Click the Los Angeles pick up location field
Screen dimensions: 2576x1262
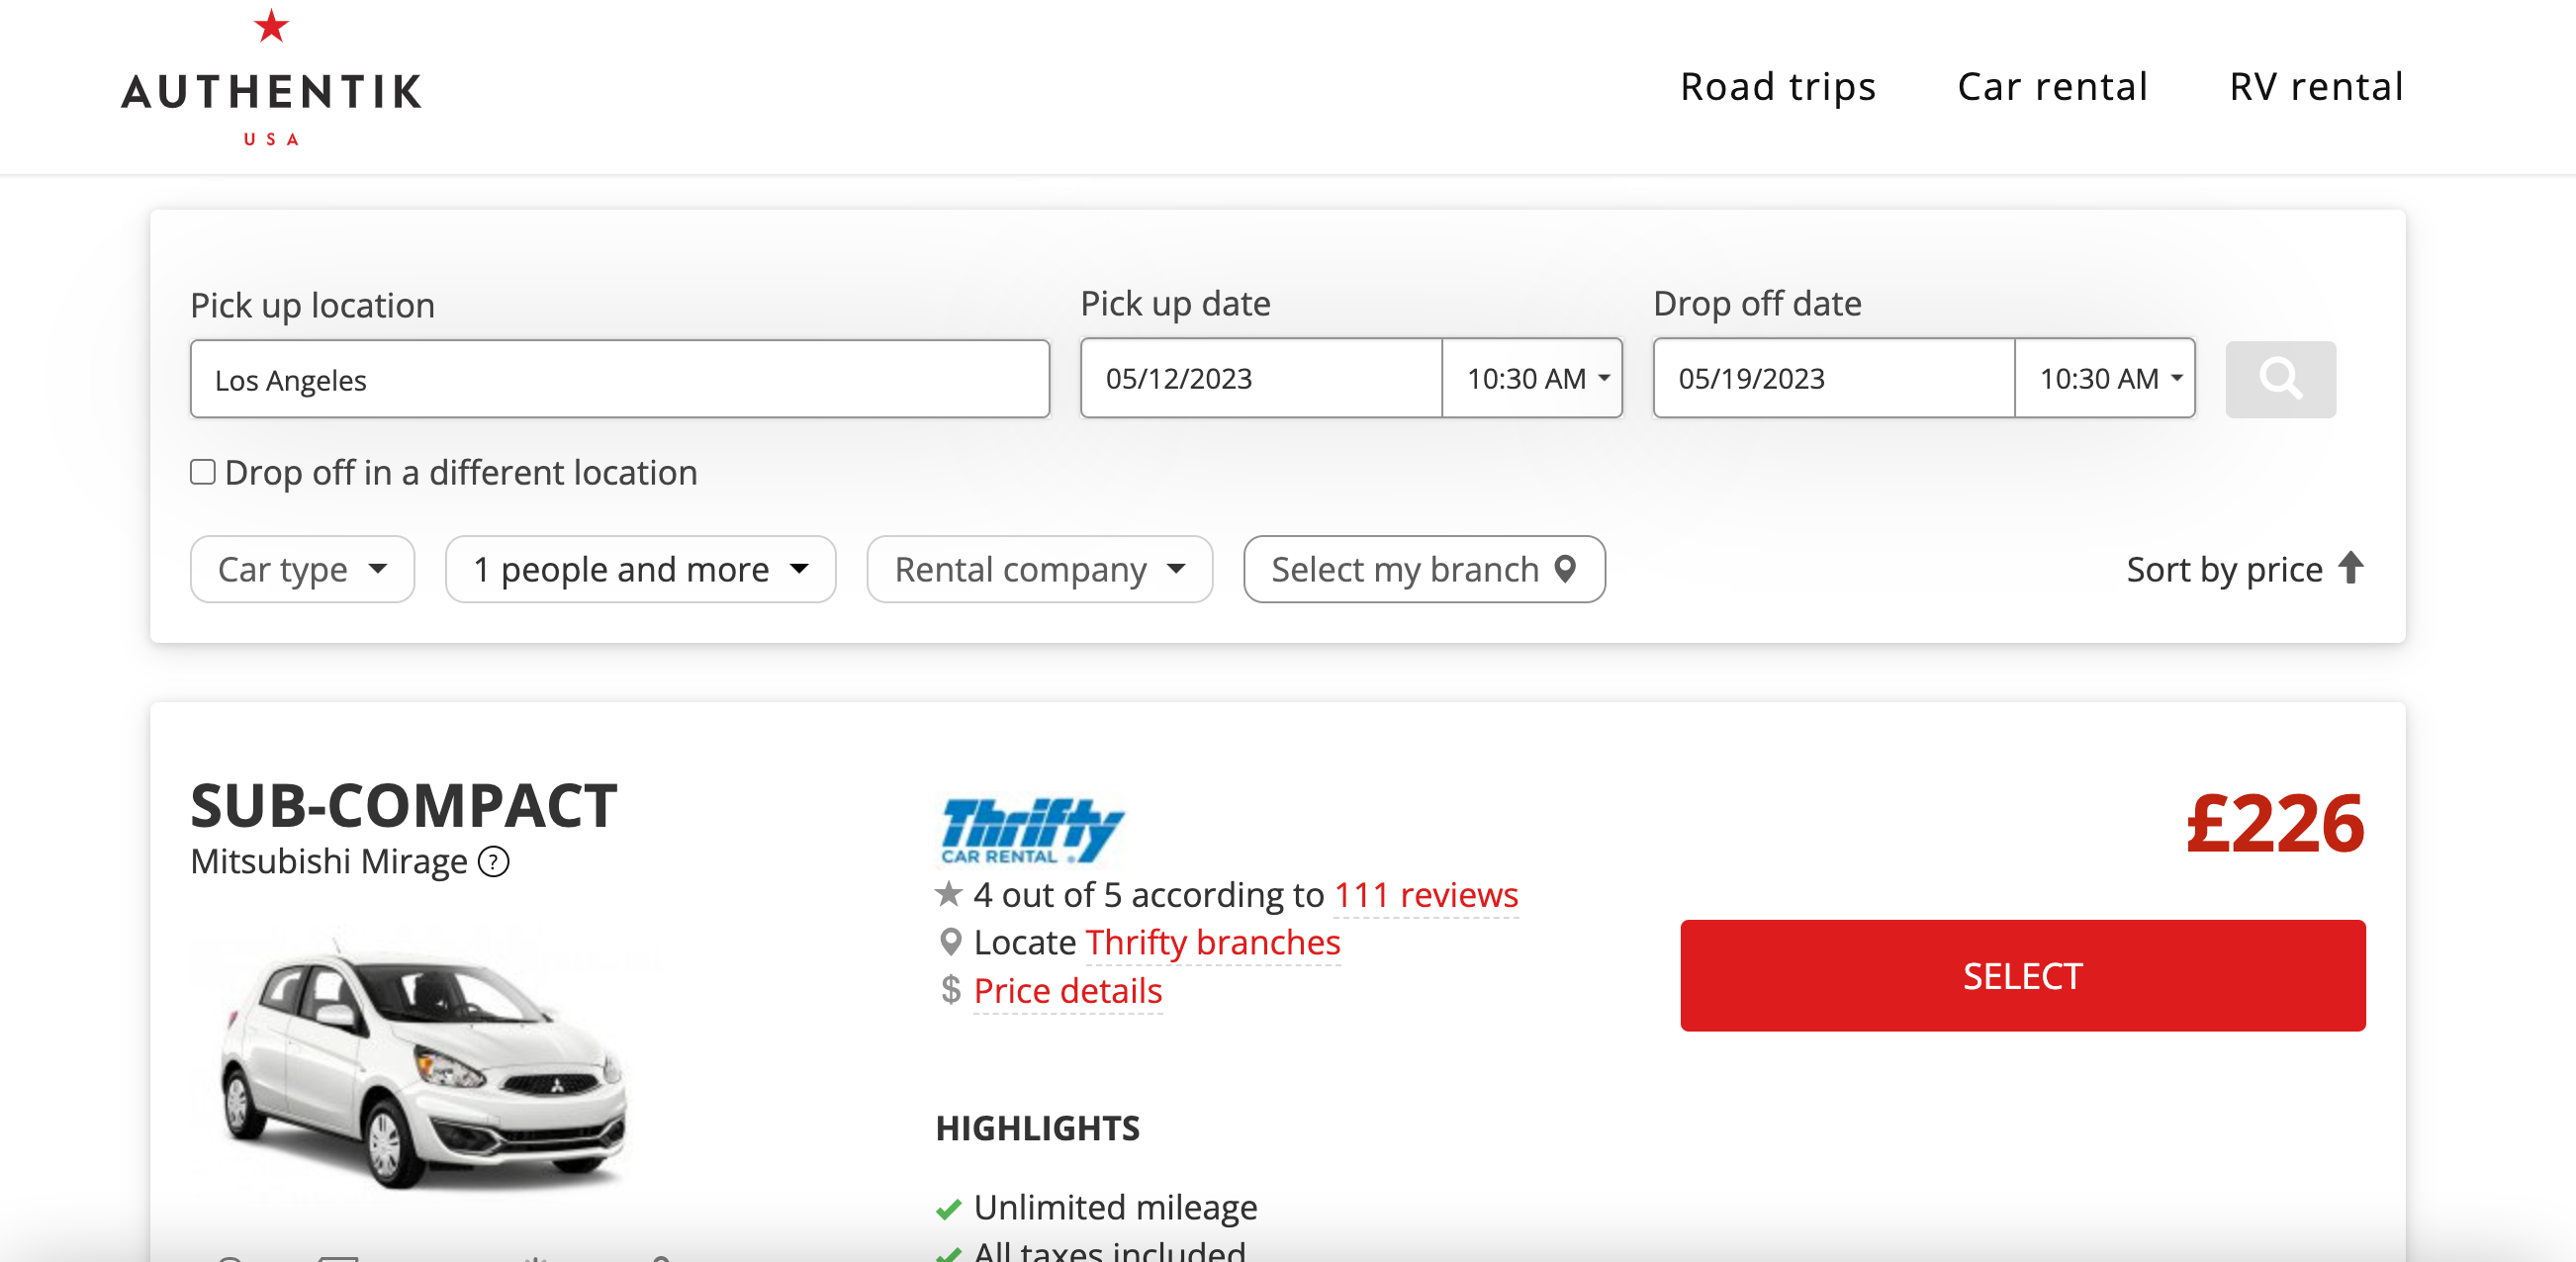coord(618,379)
